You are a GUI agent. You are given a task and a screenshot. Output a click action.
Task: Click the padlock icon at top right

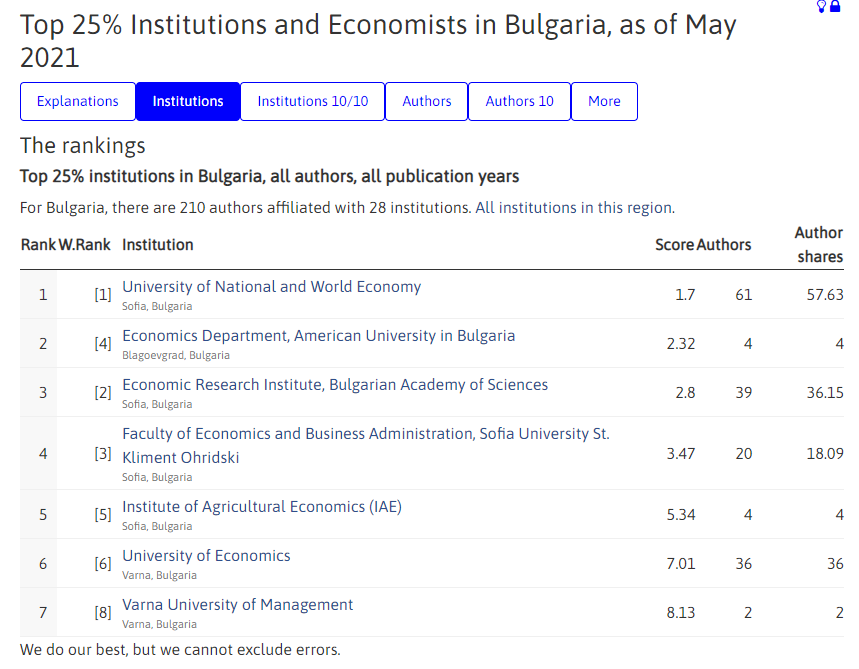click(835, 7)
